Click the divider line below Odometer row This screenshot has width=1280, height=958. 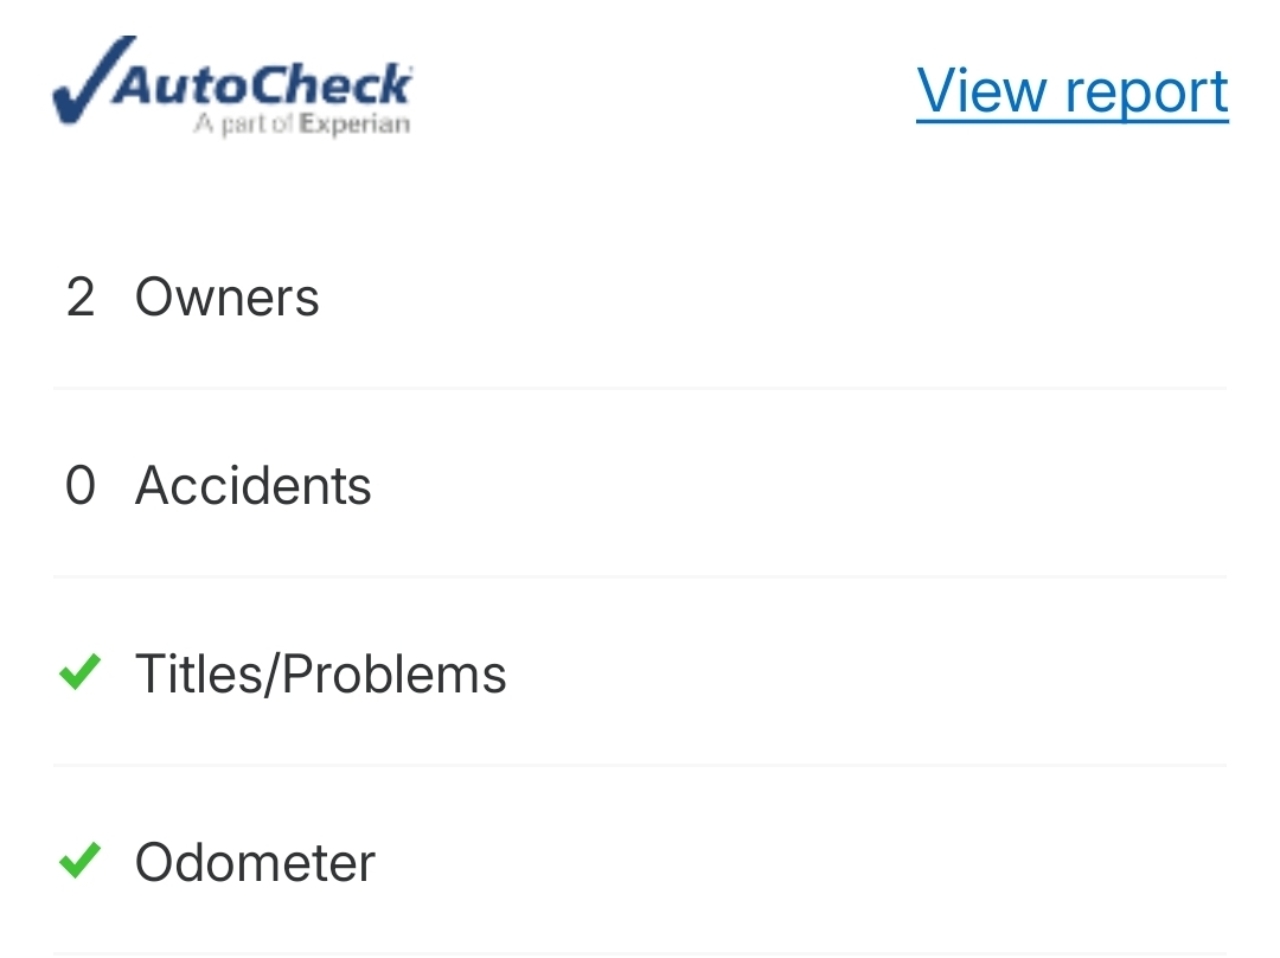[640, 953]
